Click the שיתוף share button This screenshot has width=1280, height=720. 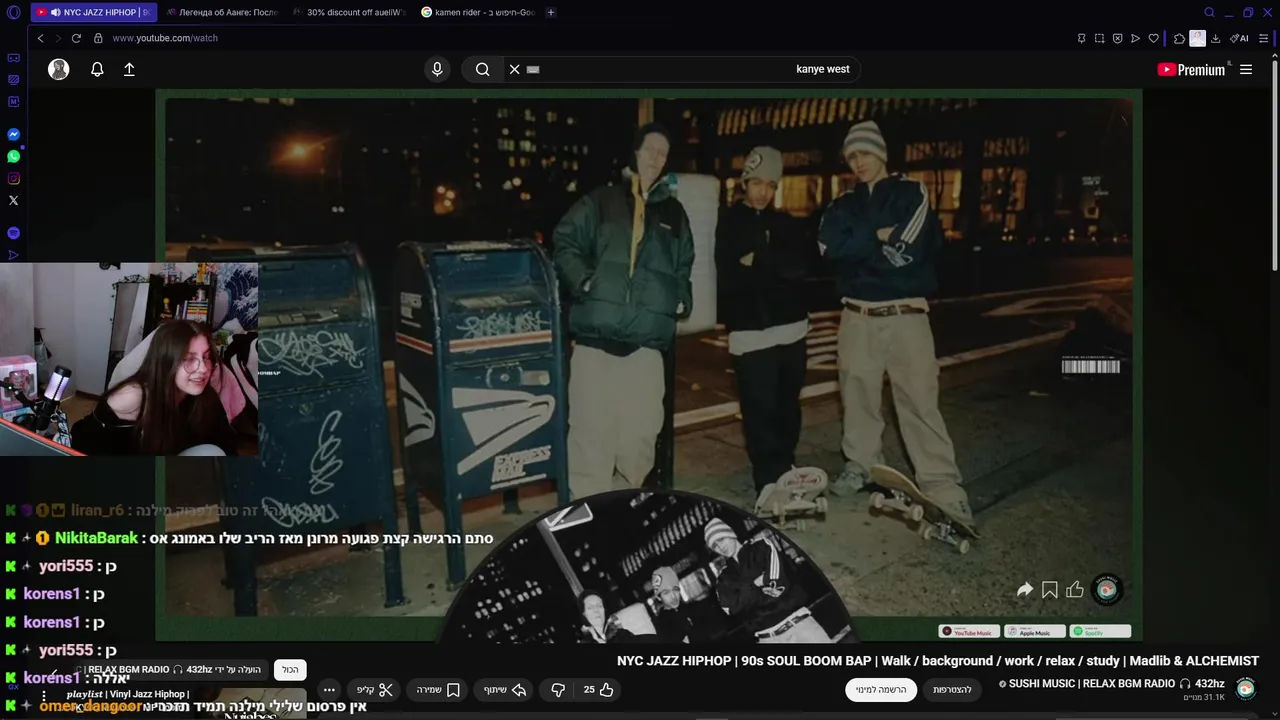505,689
